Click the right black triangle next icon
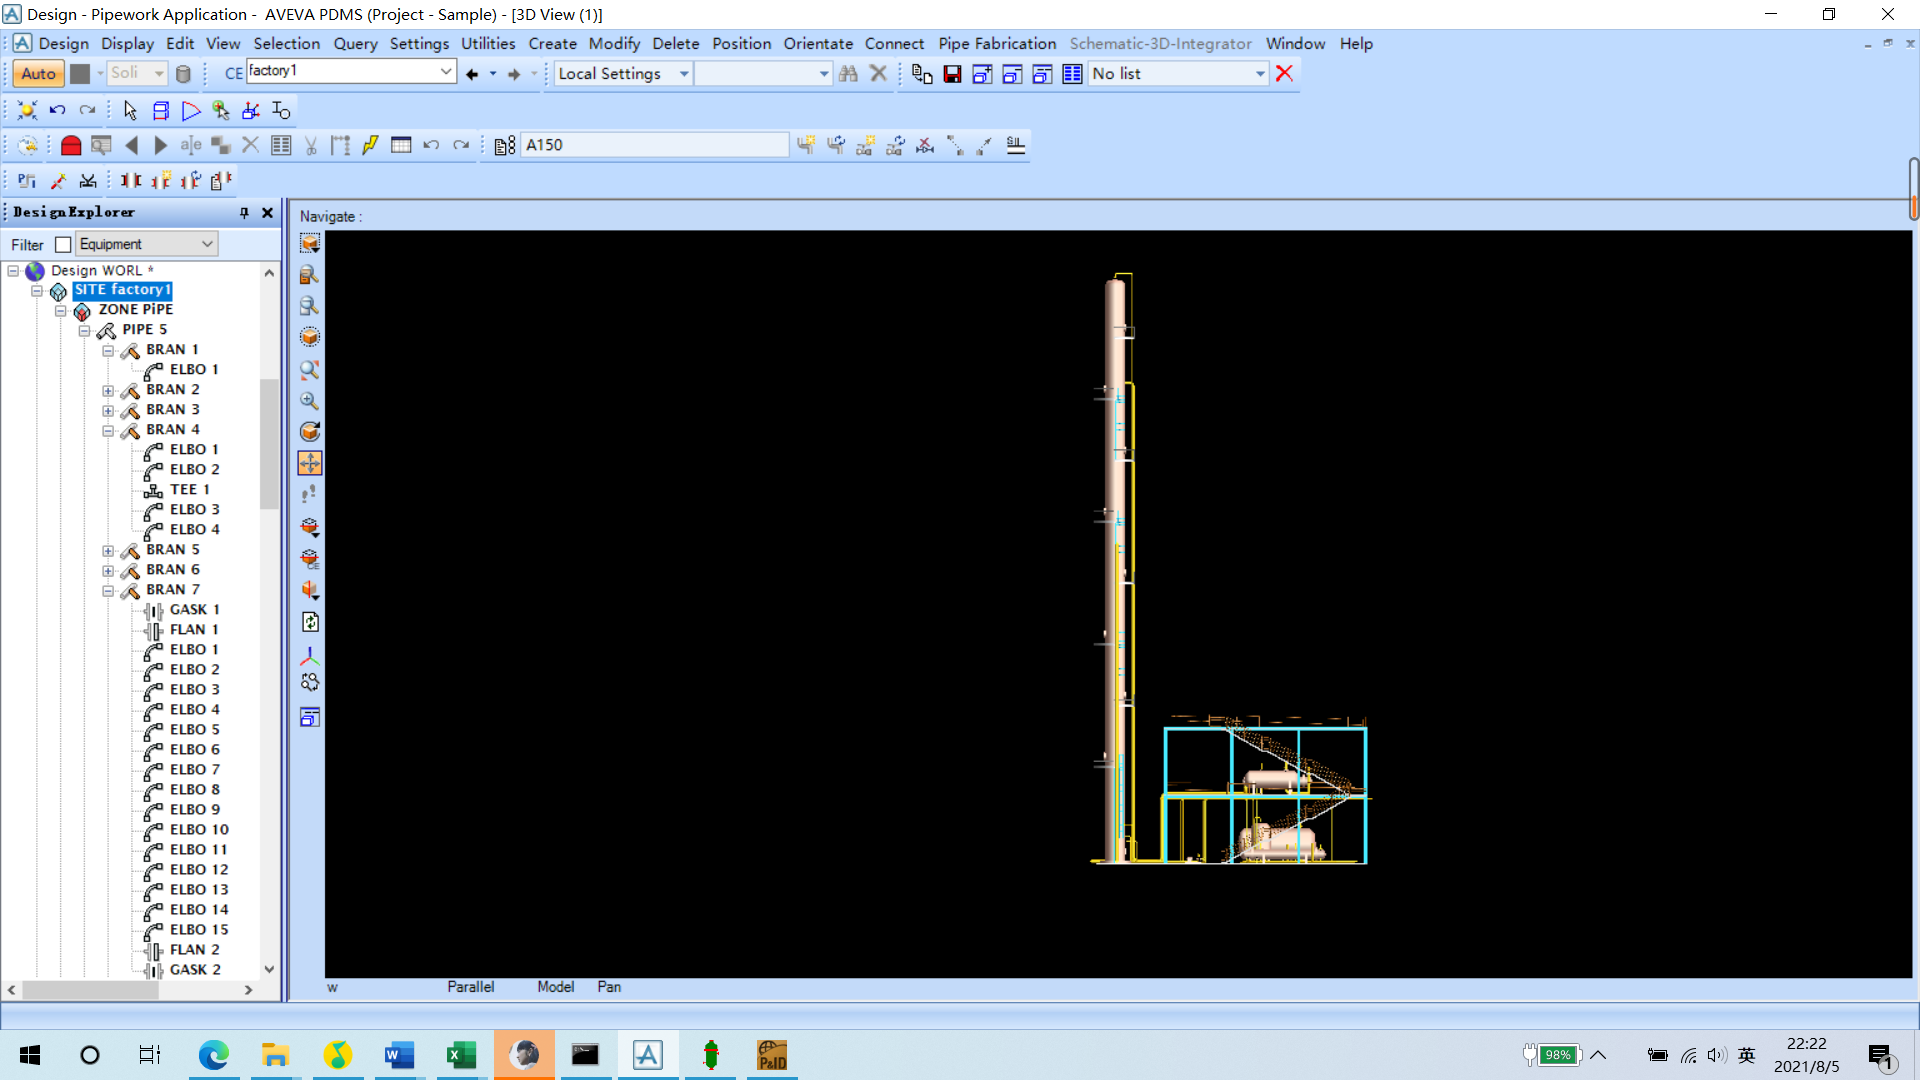Viewport: 1920px width, 1080px height. (160, 145)
